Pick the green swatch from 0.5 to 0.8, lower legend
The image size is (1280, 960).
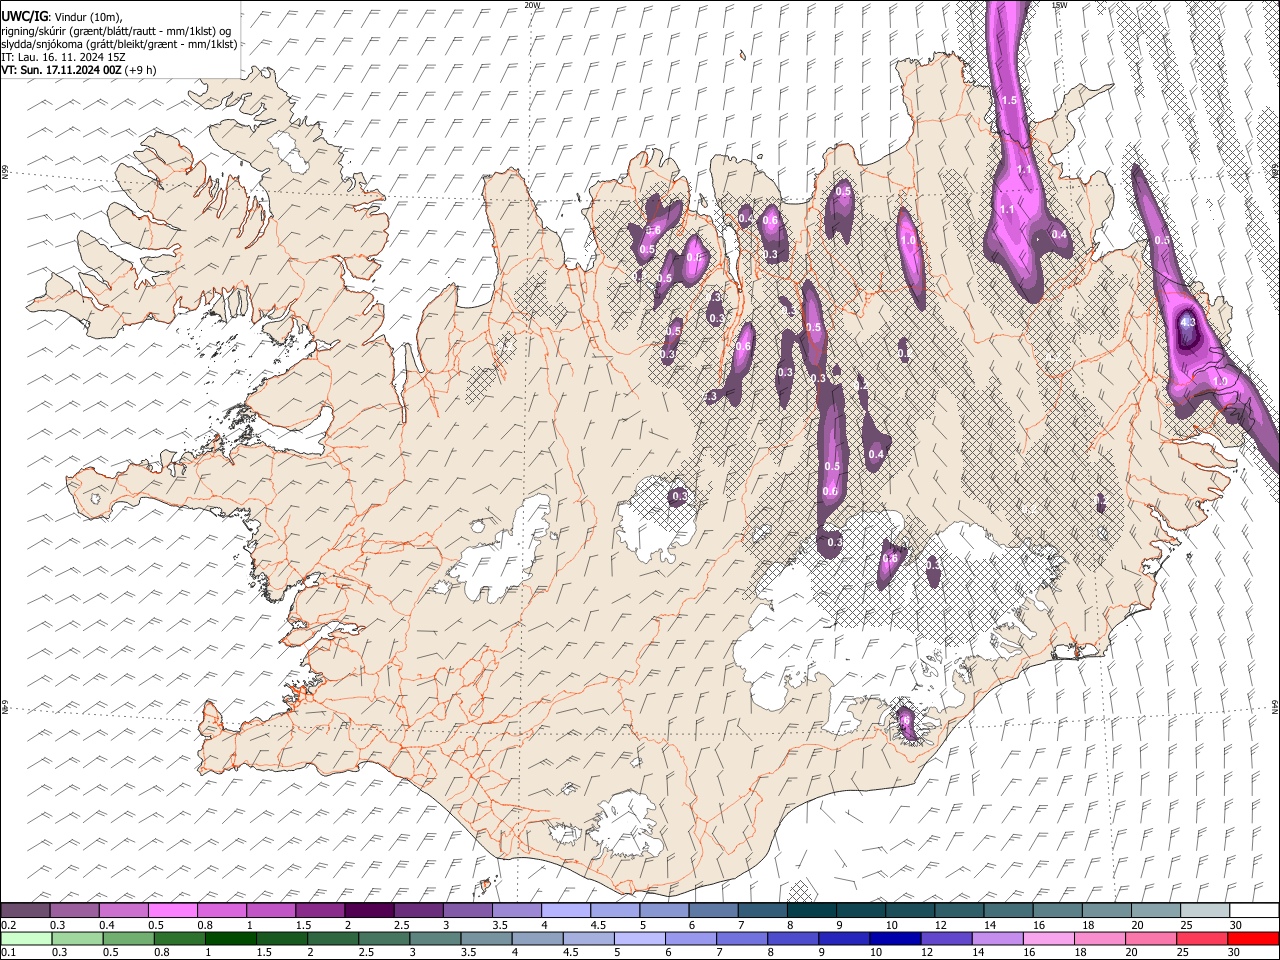(128, 939)
